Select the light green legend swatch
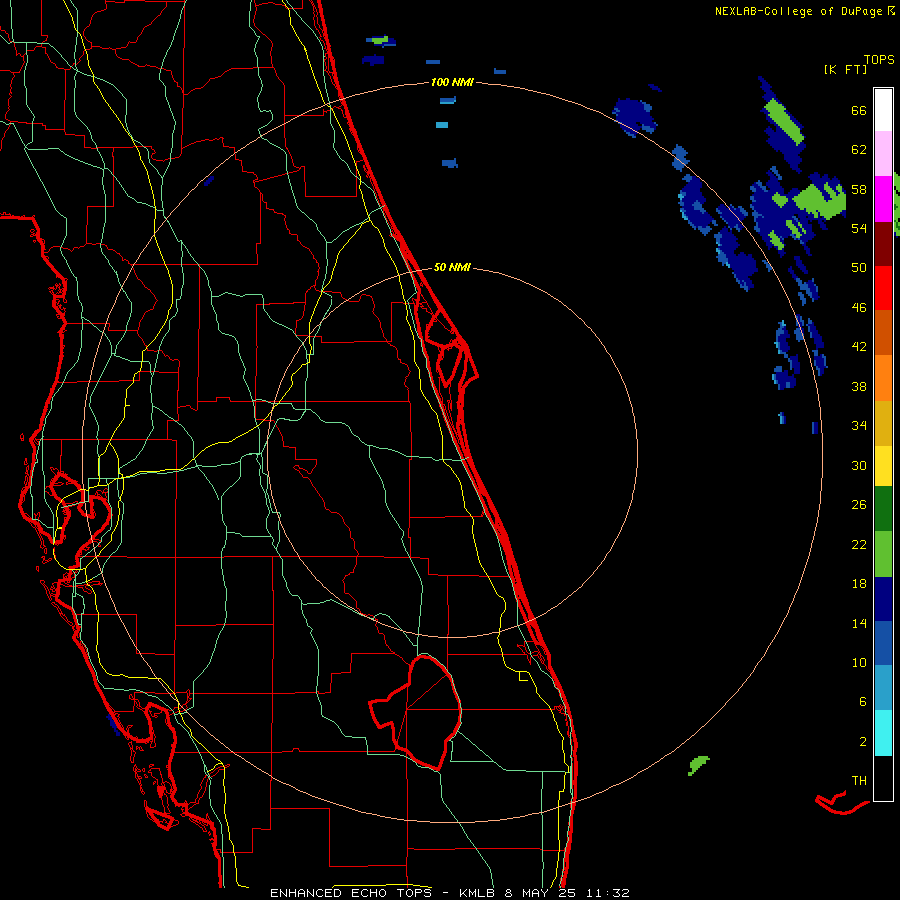The image size is (900, 900). pos(883,554)
